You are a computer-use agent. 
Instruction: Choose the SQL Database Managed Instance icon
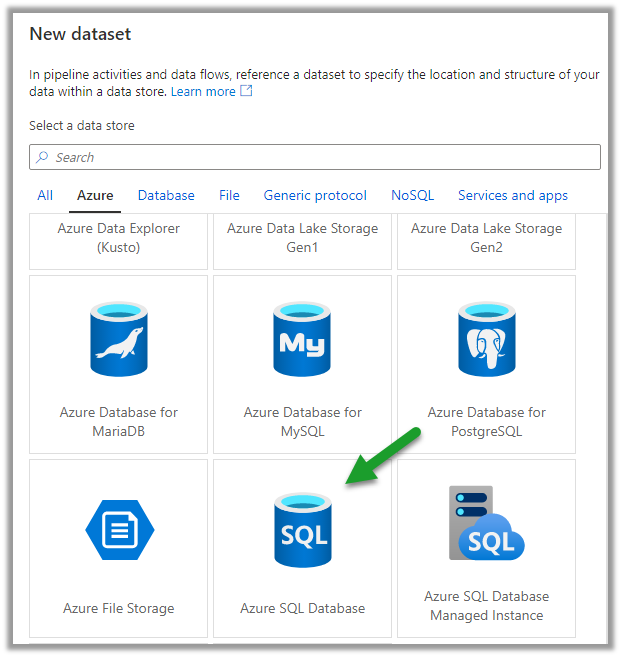click(486, 524)
